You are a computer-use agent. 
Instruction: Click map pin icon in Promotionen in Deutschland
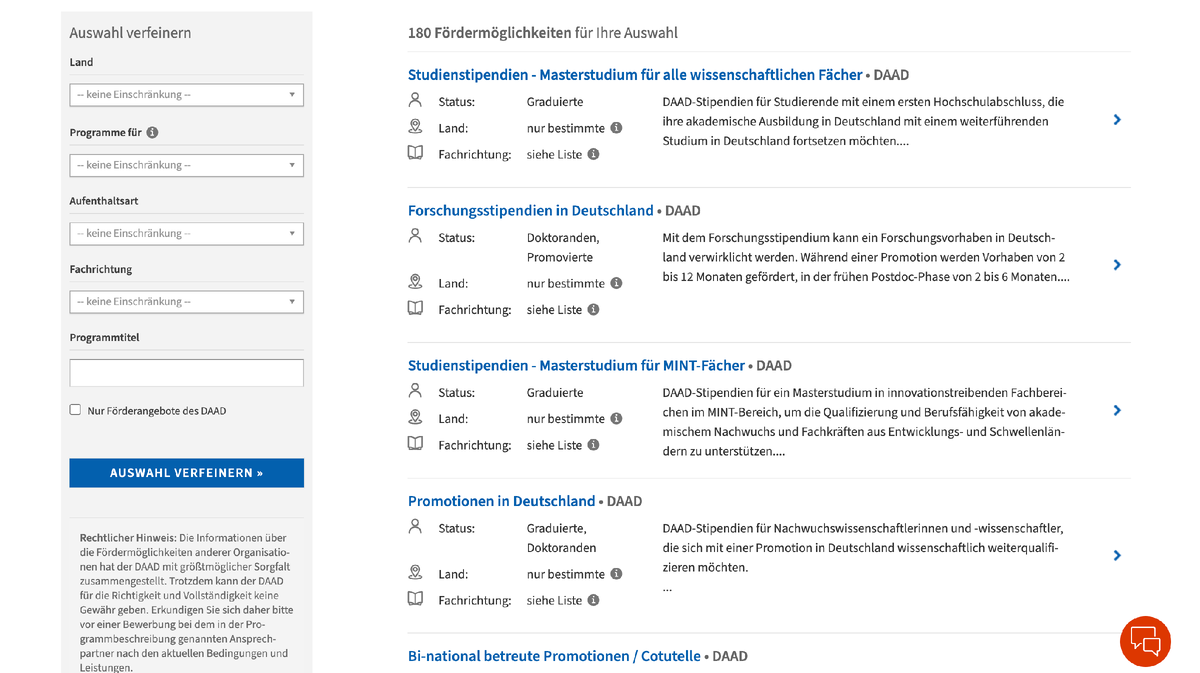415,572
